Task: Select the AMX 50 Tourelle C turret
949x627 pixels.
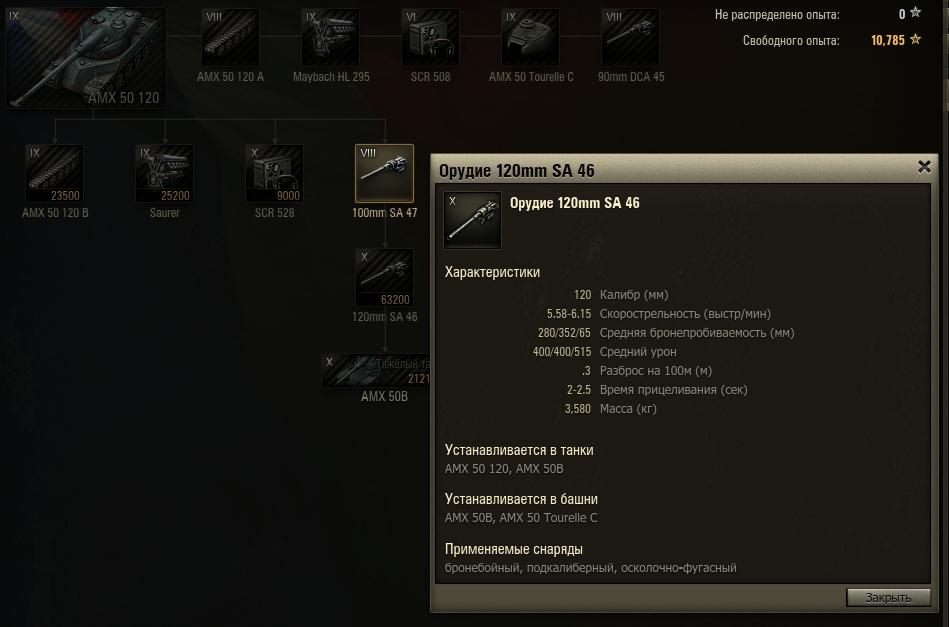Action: click(530, 38)
